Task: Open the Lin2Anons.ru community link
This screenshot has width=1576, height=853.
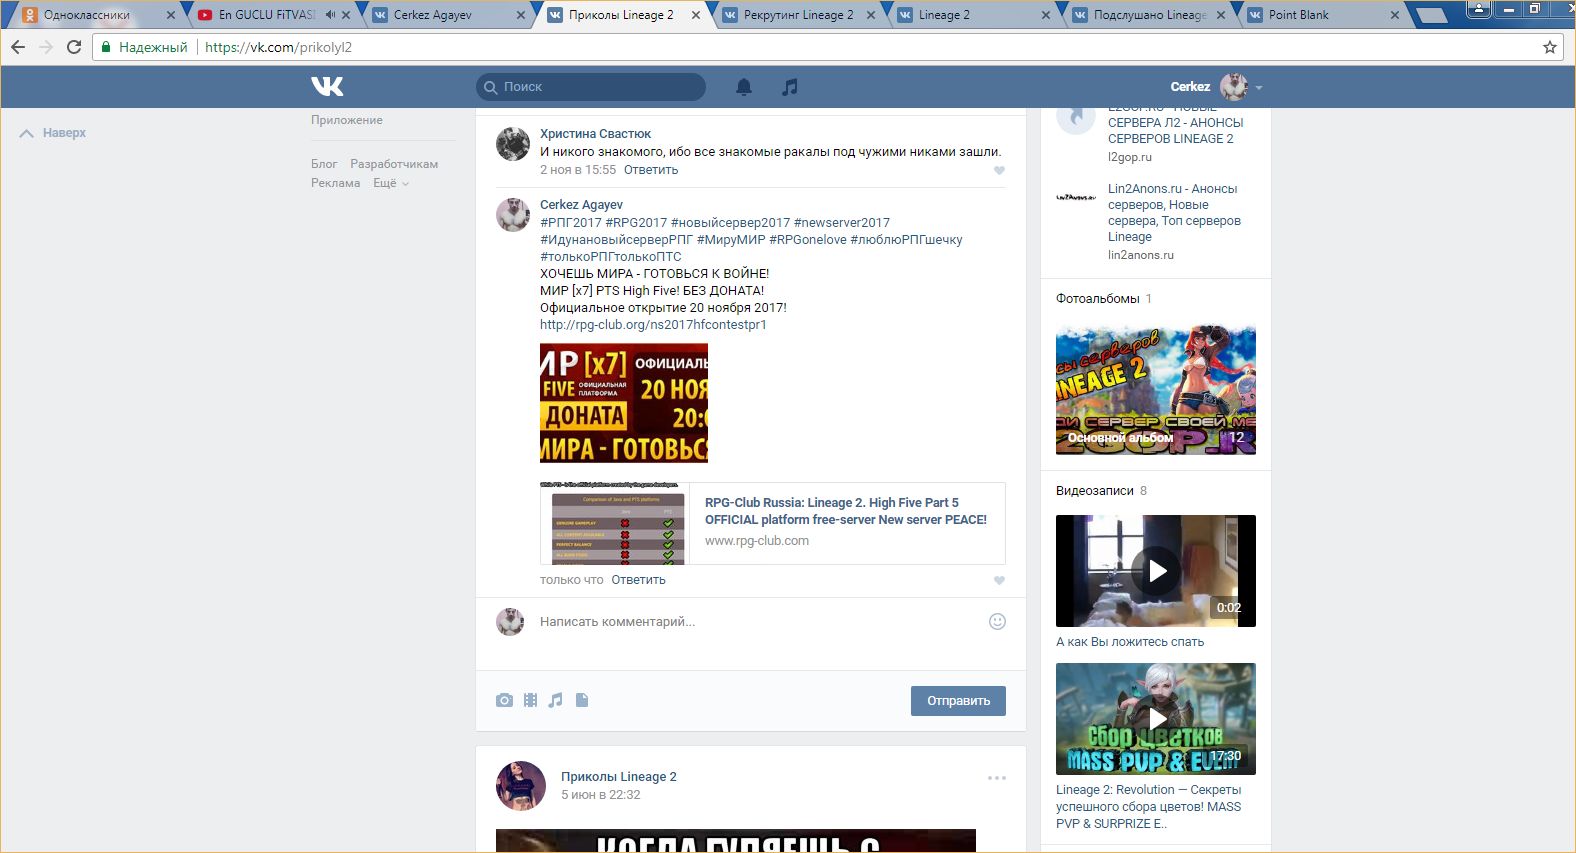Action: pyautogui.click(x=1172, y=213)
